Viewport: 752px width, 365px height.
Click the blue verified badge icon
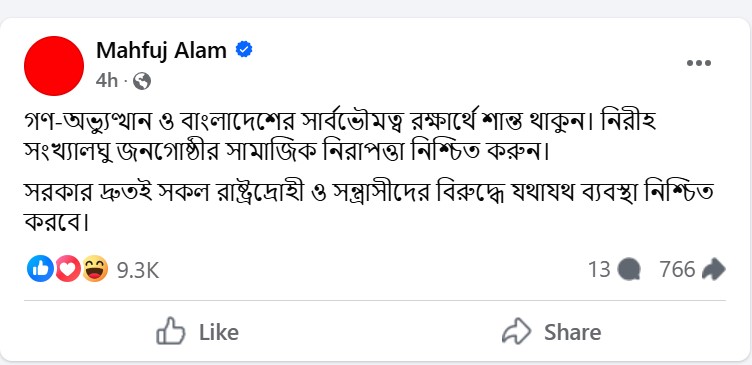pos(244,49)
